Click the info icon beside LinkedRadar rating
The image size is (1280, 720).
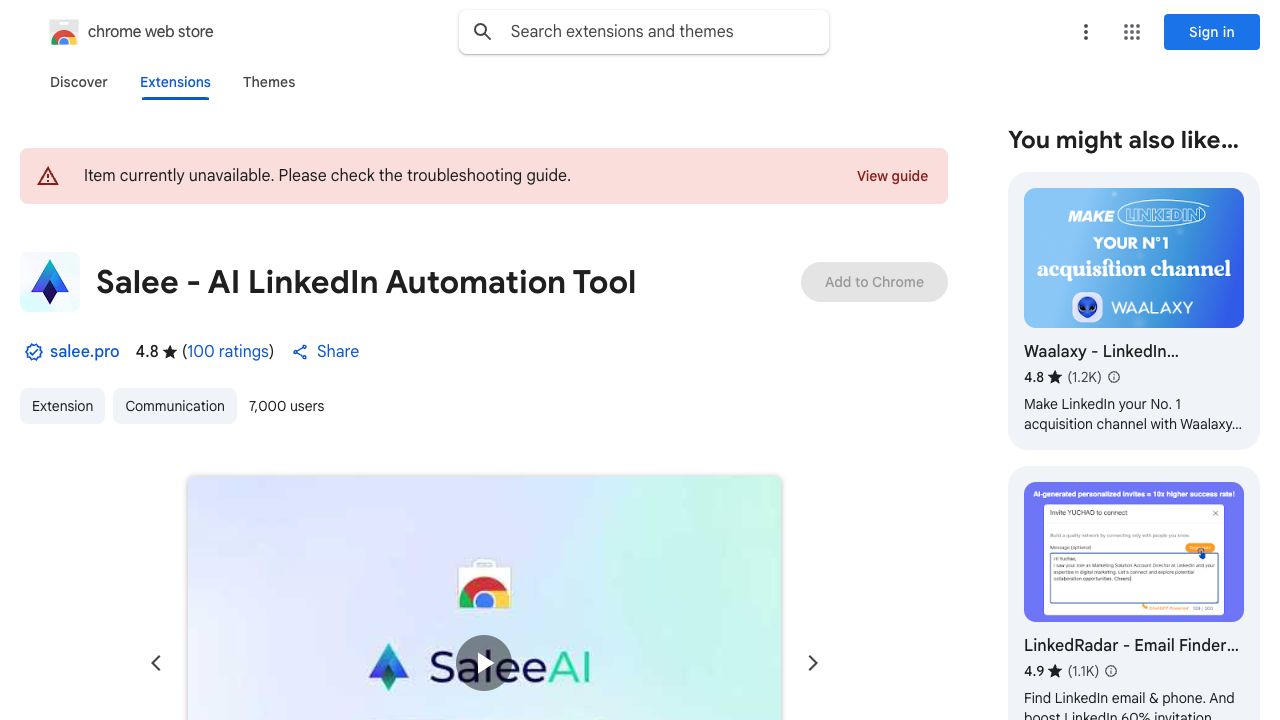[x=1111, y=671]
